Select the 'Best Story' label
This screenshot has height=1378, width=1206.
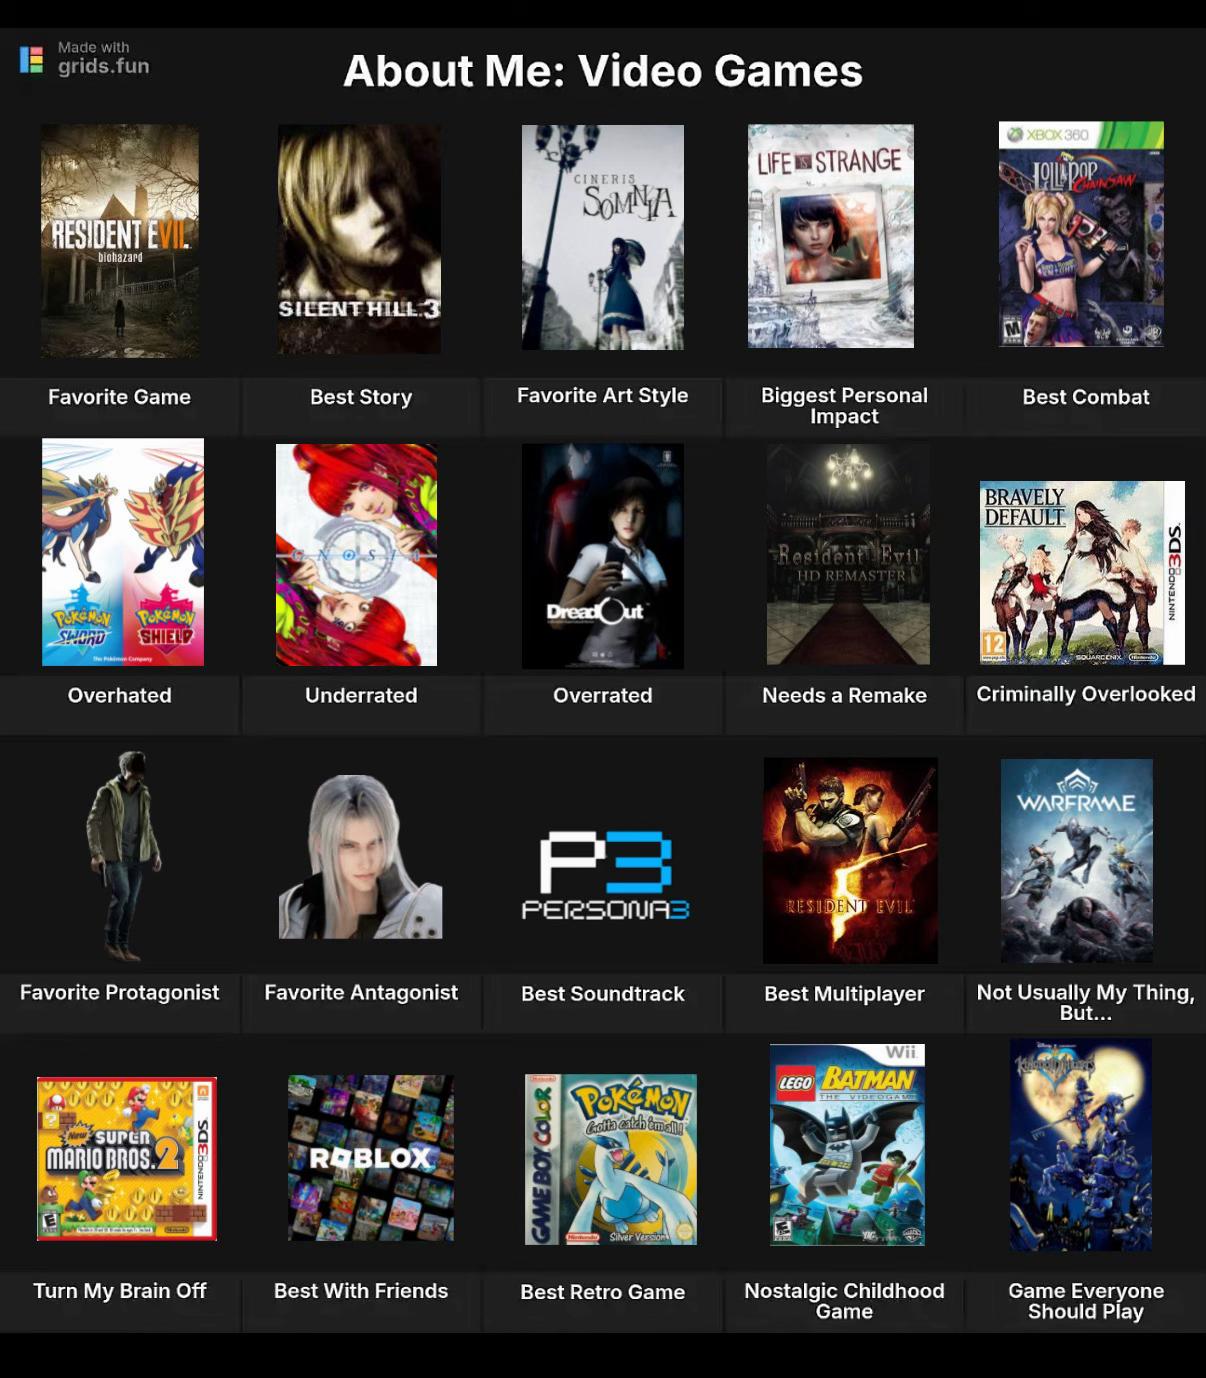361,397
